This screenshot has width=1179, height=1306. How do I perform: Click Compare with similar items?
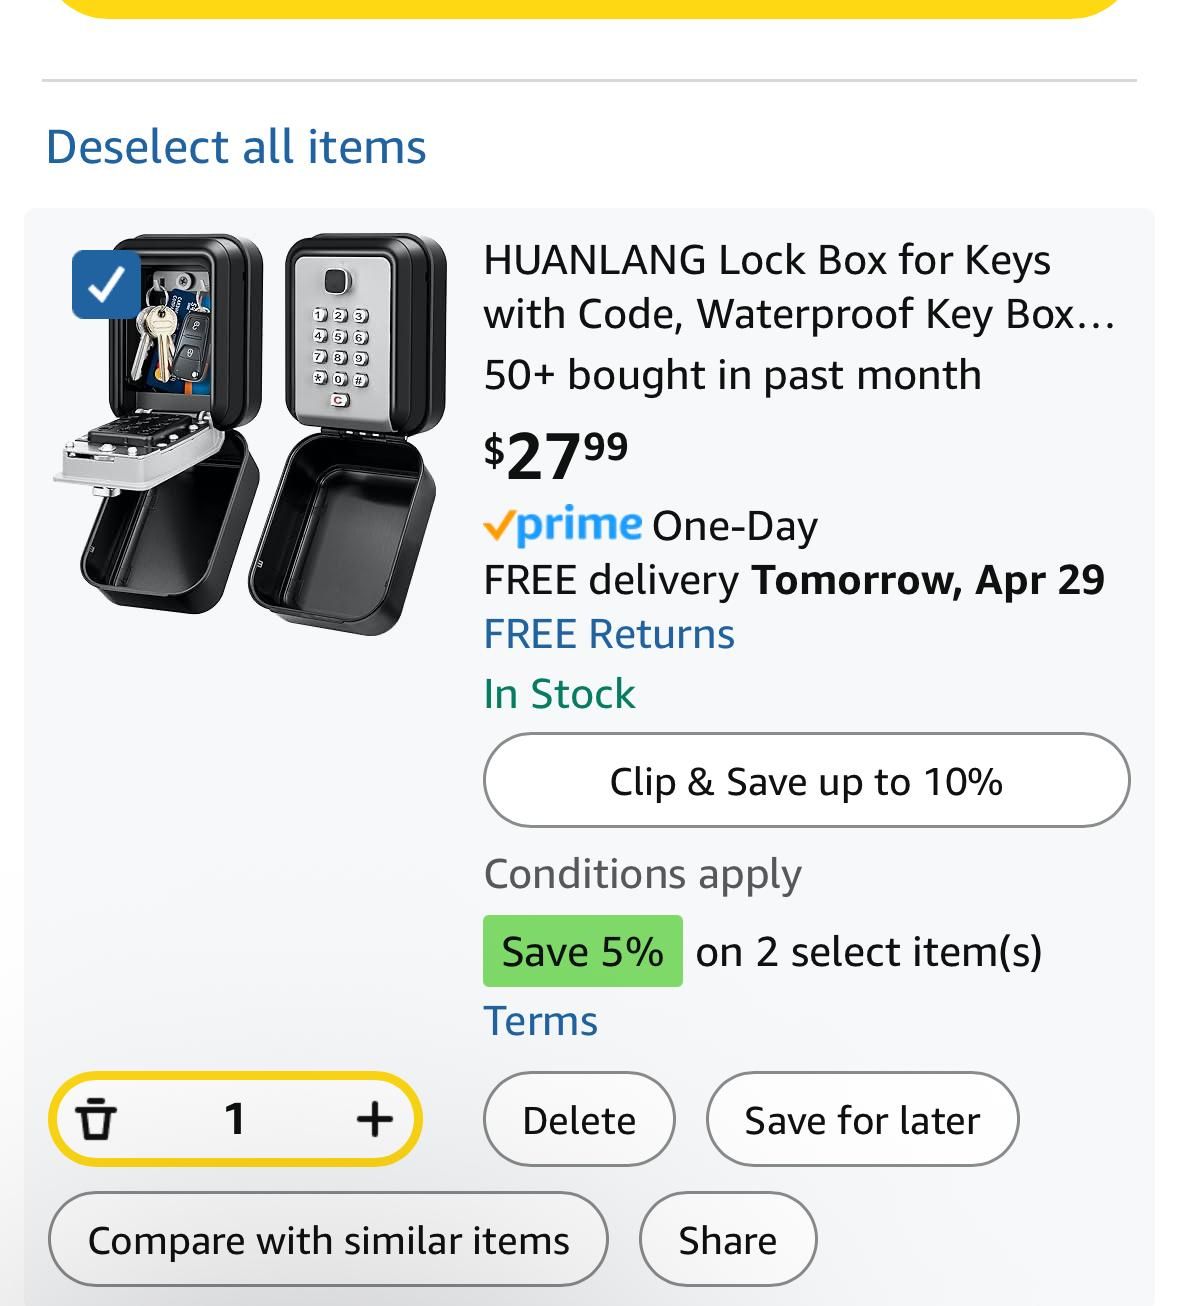tap(328, 1240)
